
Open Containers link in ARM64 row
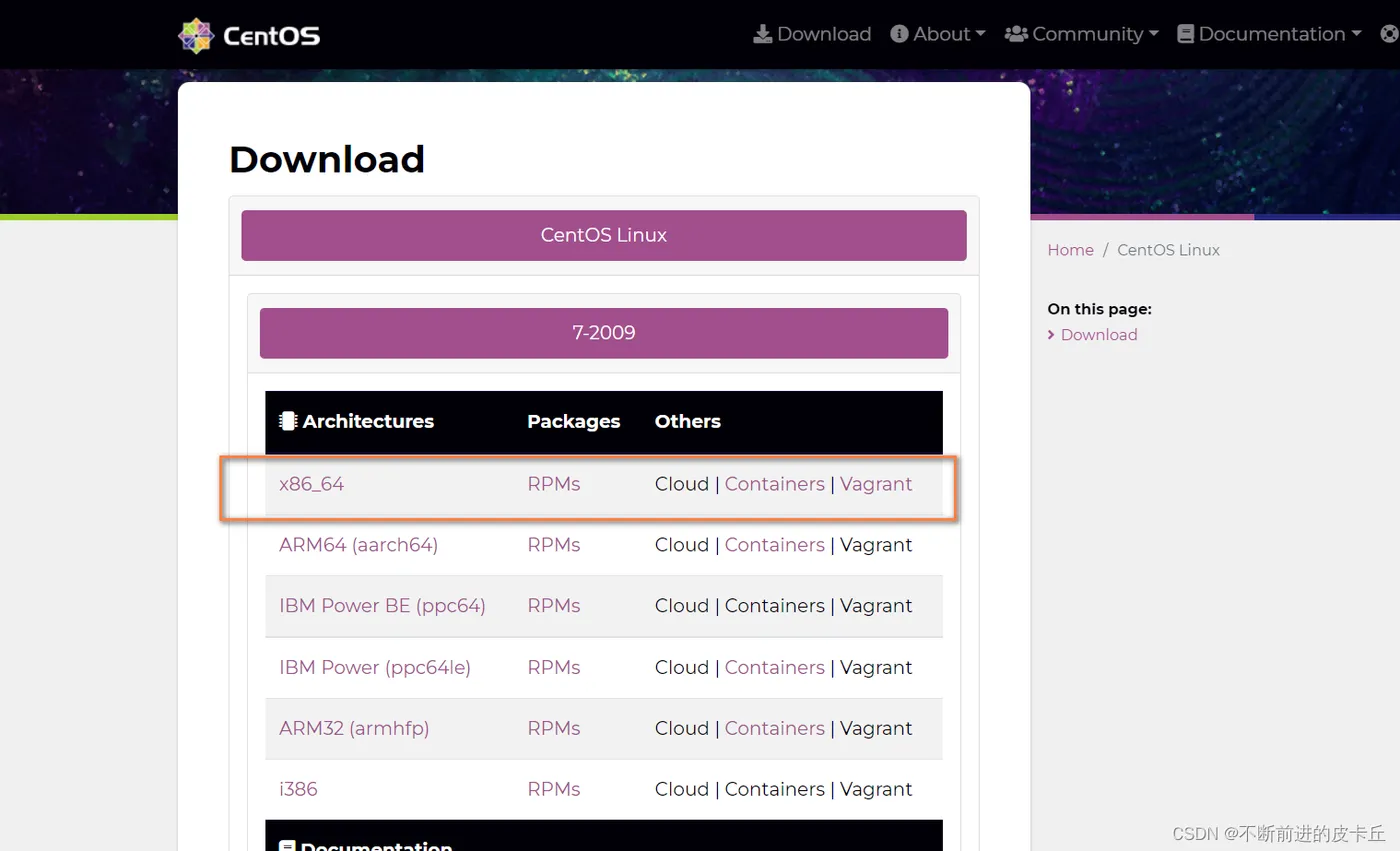pos(775,545)
